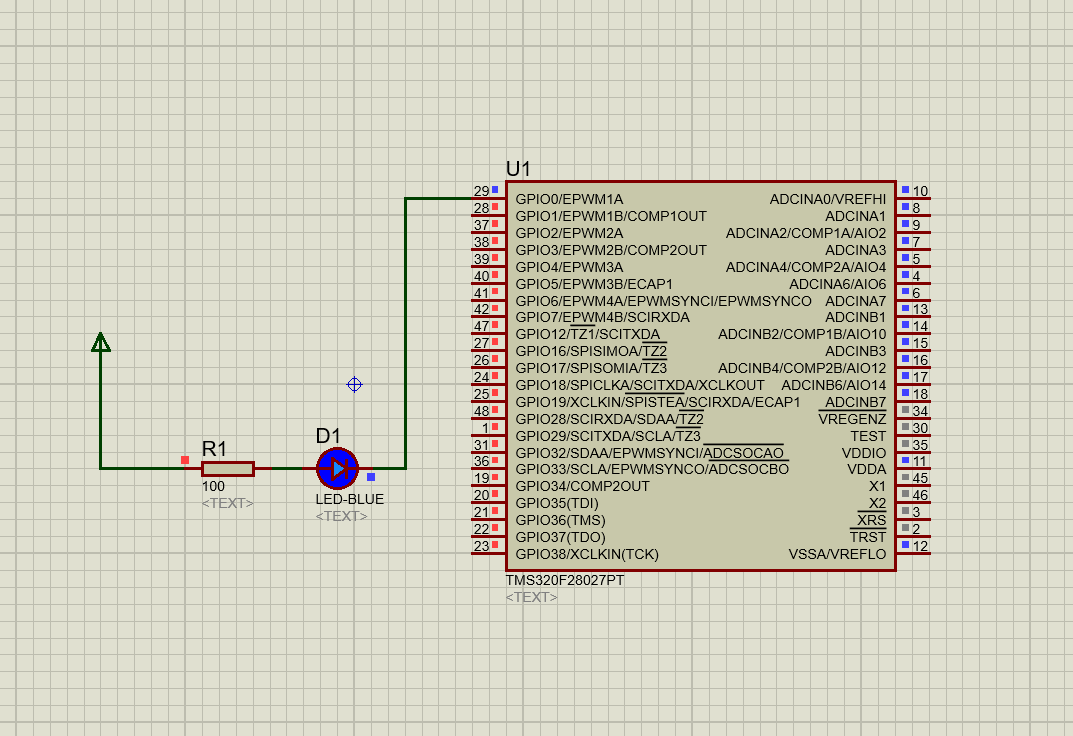Click the ADCINA4/COMP2A/AIO4 pin label
This screenshot has height=736, width=1073.
pyautogui.click(x=806, y=267)
